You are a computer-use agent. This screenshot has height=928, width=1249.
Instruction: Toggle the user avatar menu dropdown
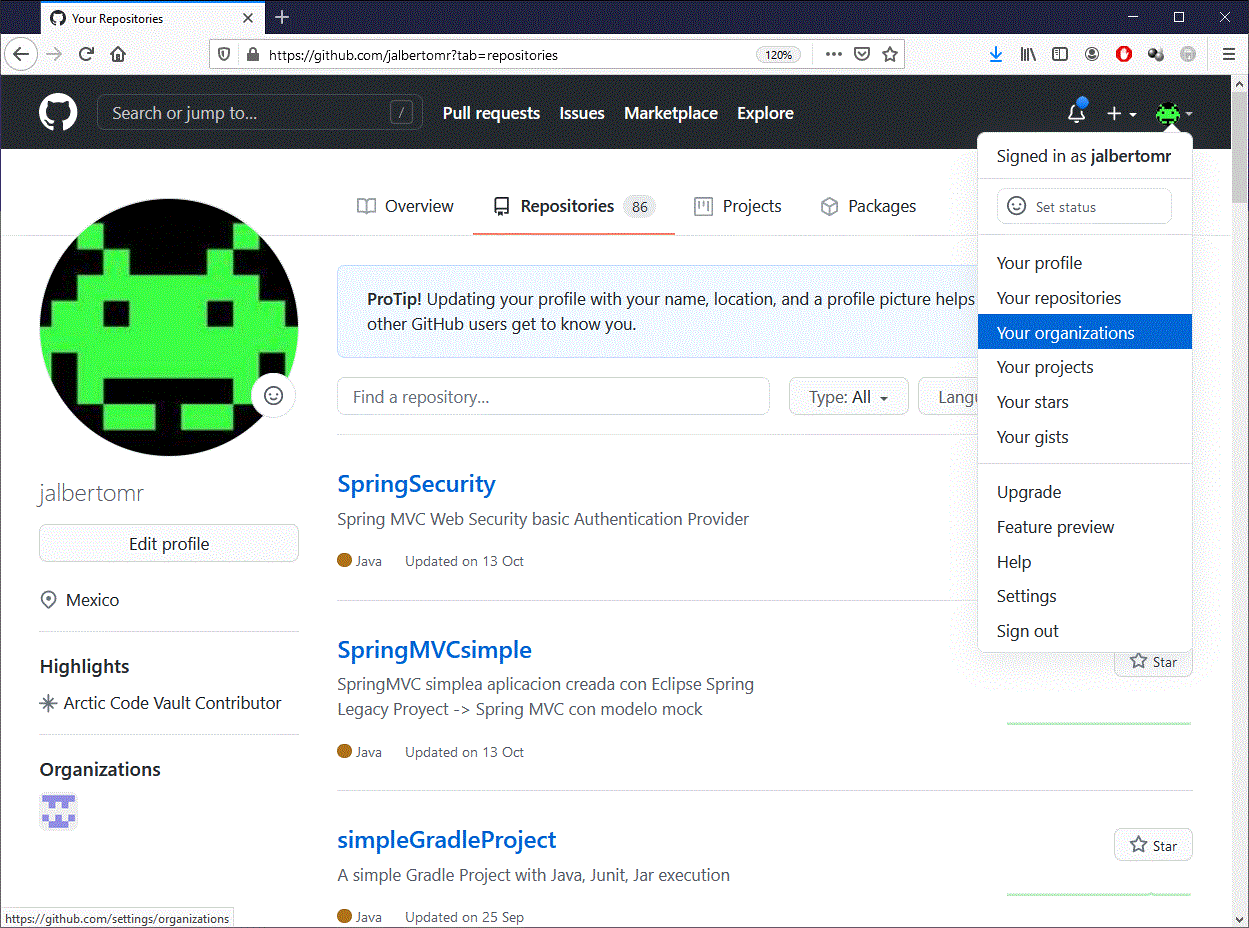coord(1173,113)
